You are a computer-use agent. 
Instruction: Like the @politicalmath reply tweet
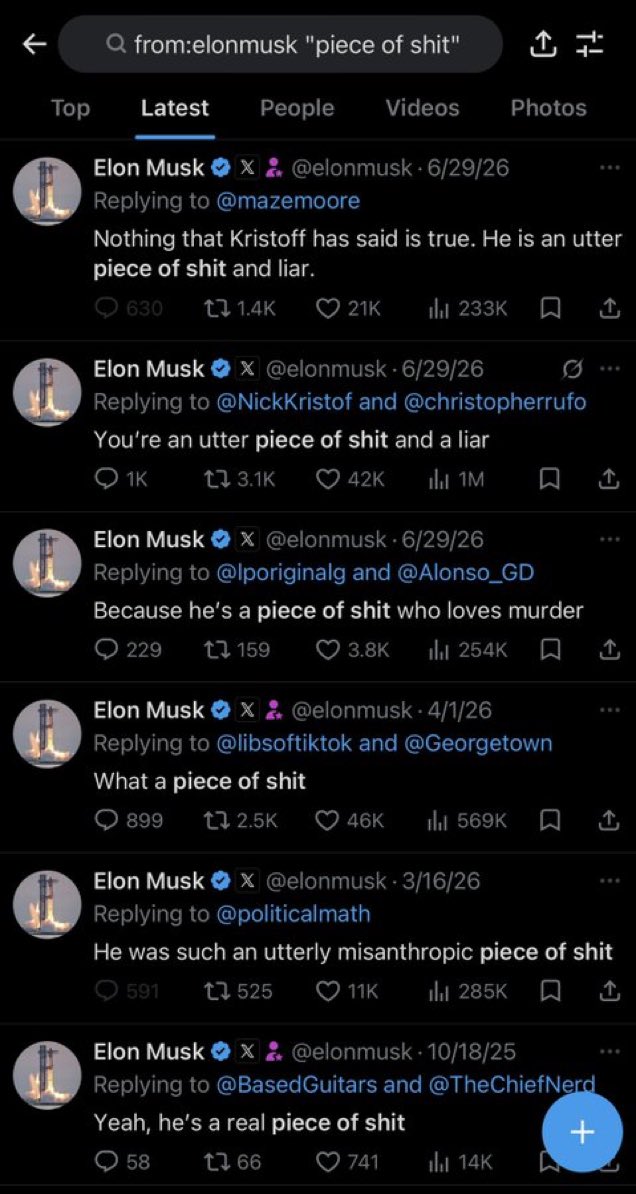click(347, 991)
